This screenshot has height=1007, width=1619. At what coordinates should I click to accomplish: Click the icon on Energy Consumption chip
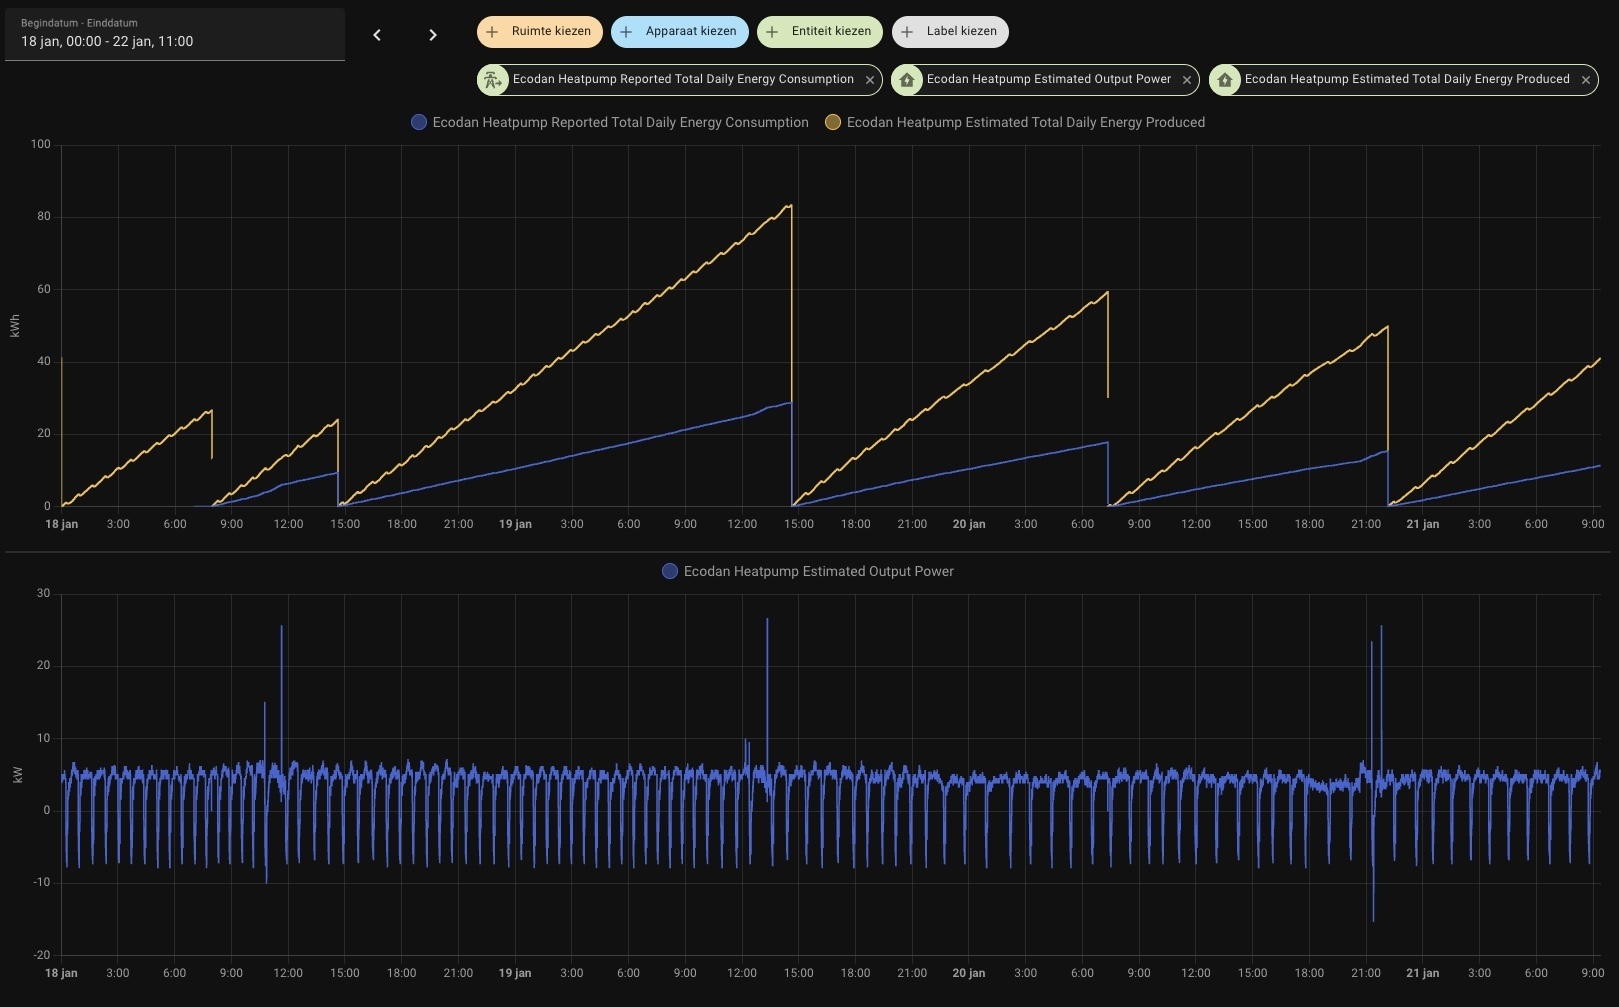492,80
